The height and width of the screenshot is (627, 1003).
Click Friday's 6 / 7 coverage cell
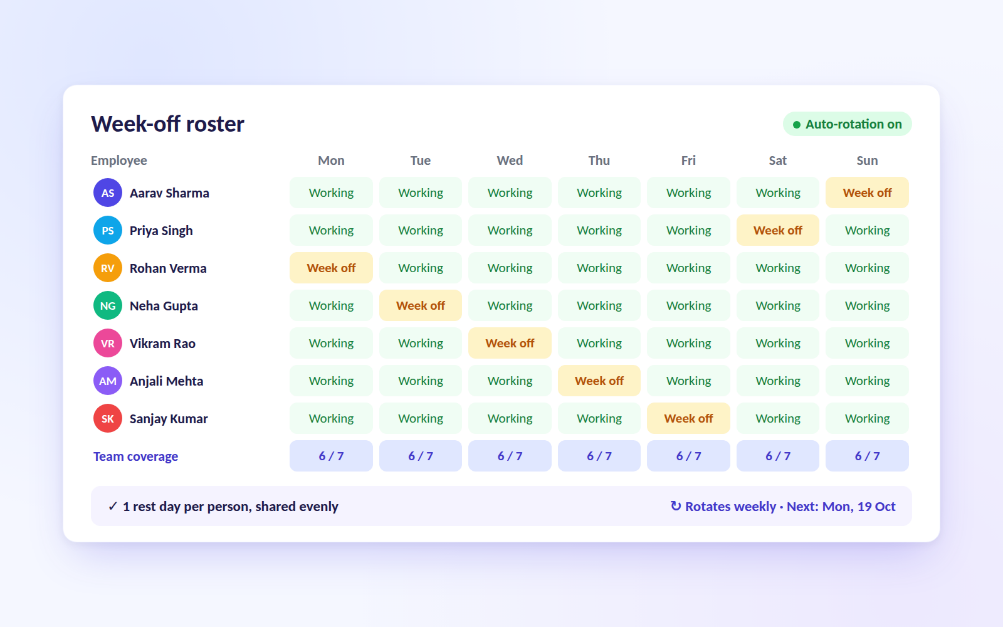(688, 456)
